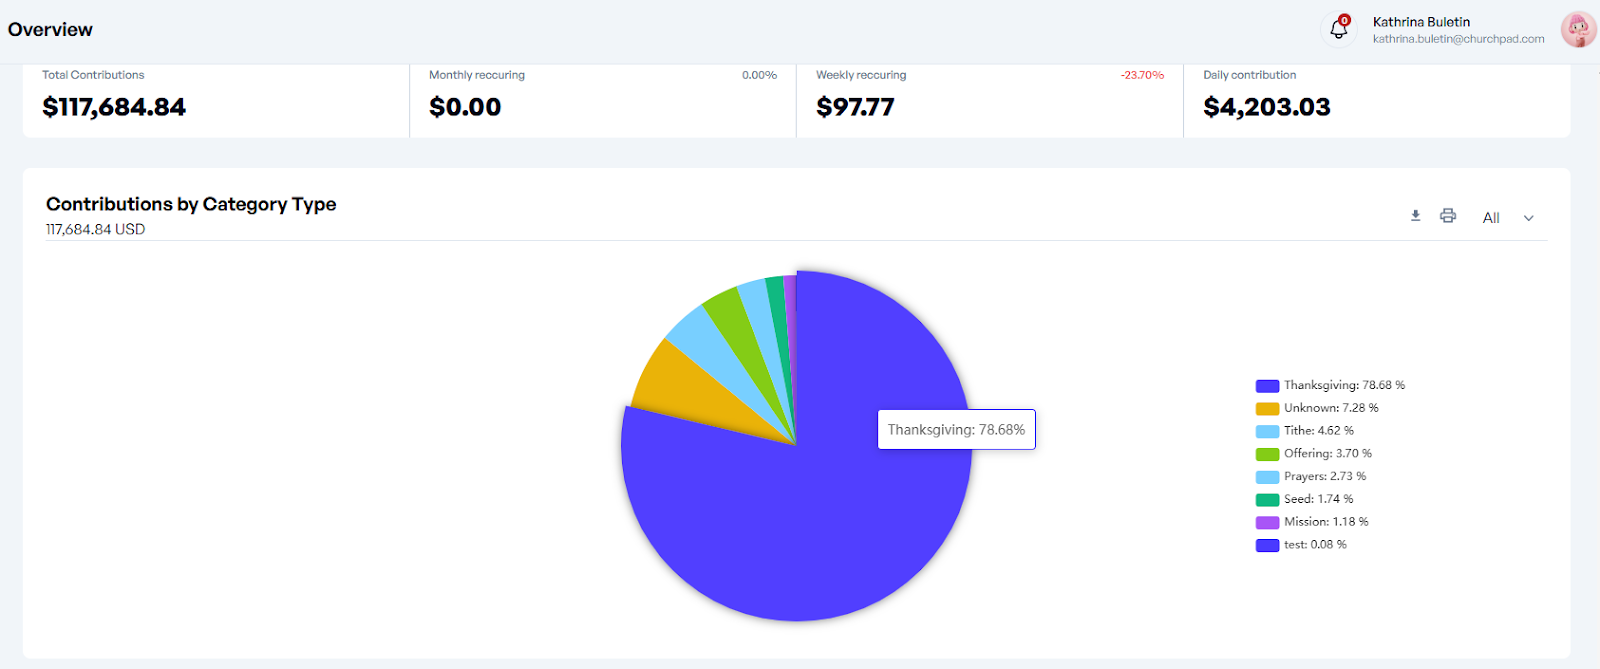The height and width of the screenshot is (669, 1600).
Task: Click the large Thanksgiving pie slice
Action: pos(800,530)
